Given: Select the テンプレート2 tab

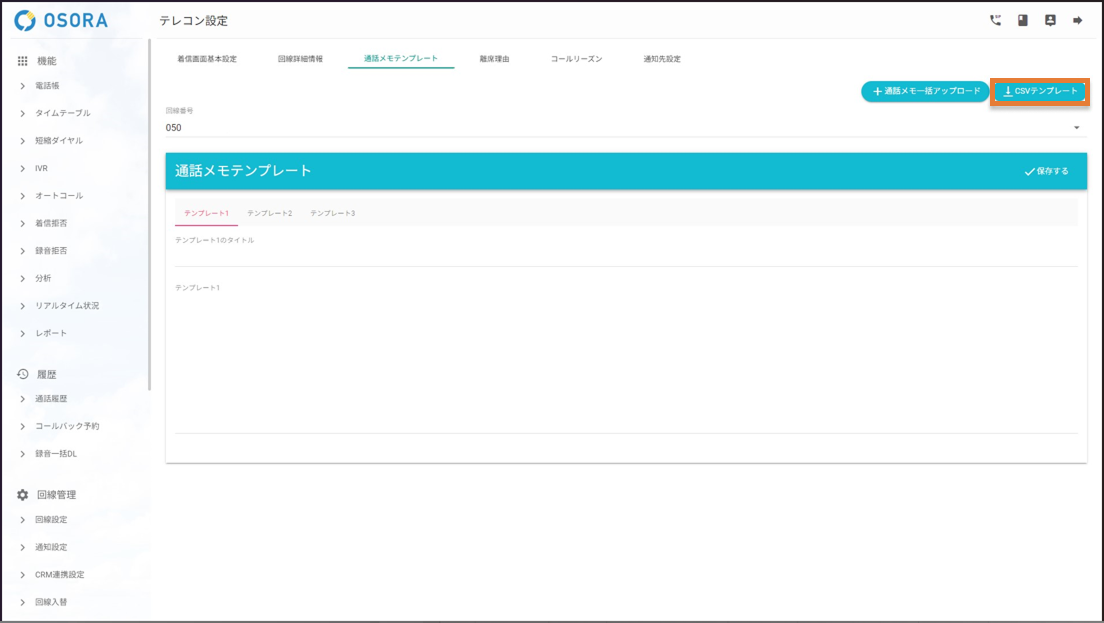Looking at the screenshot, I should [269, 213].
